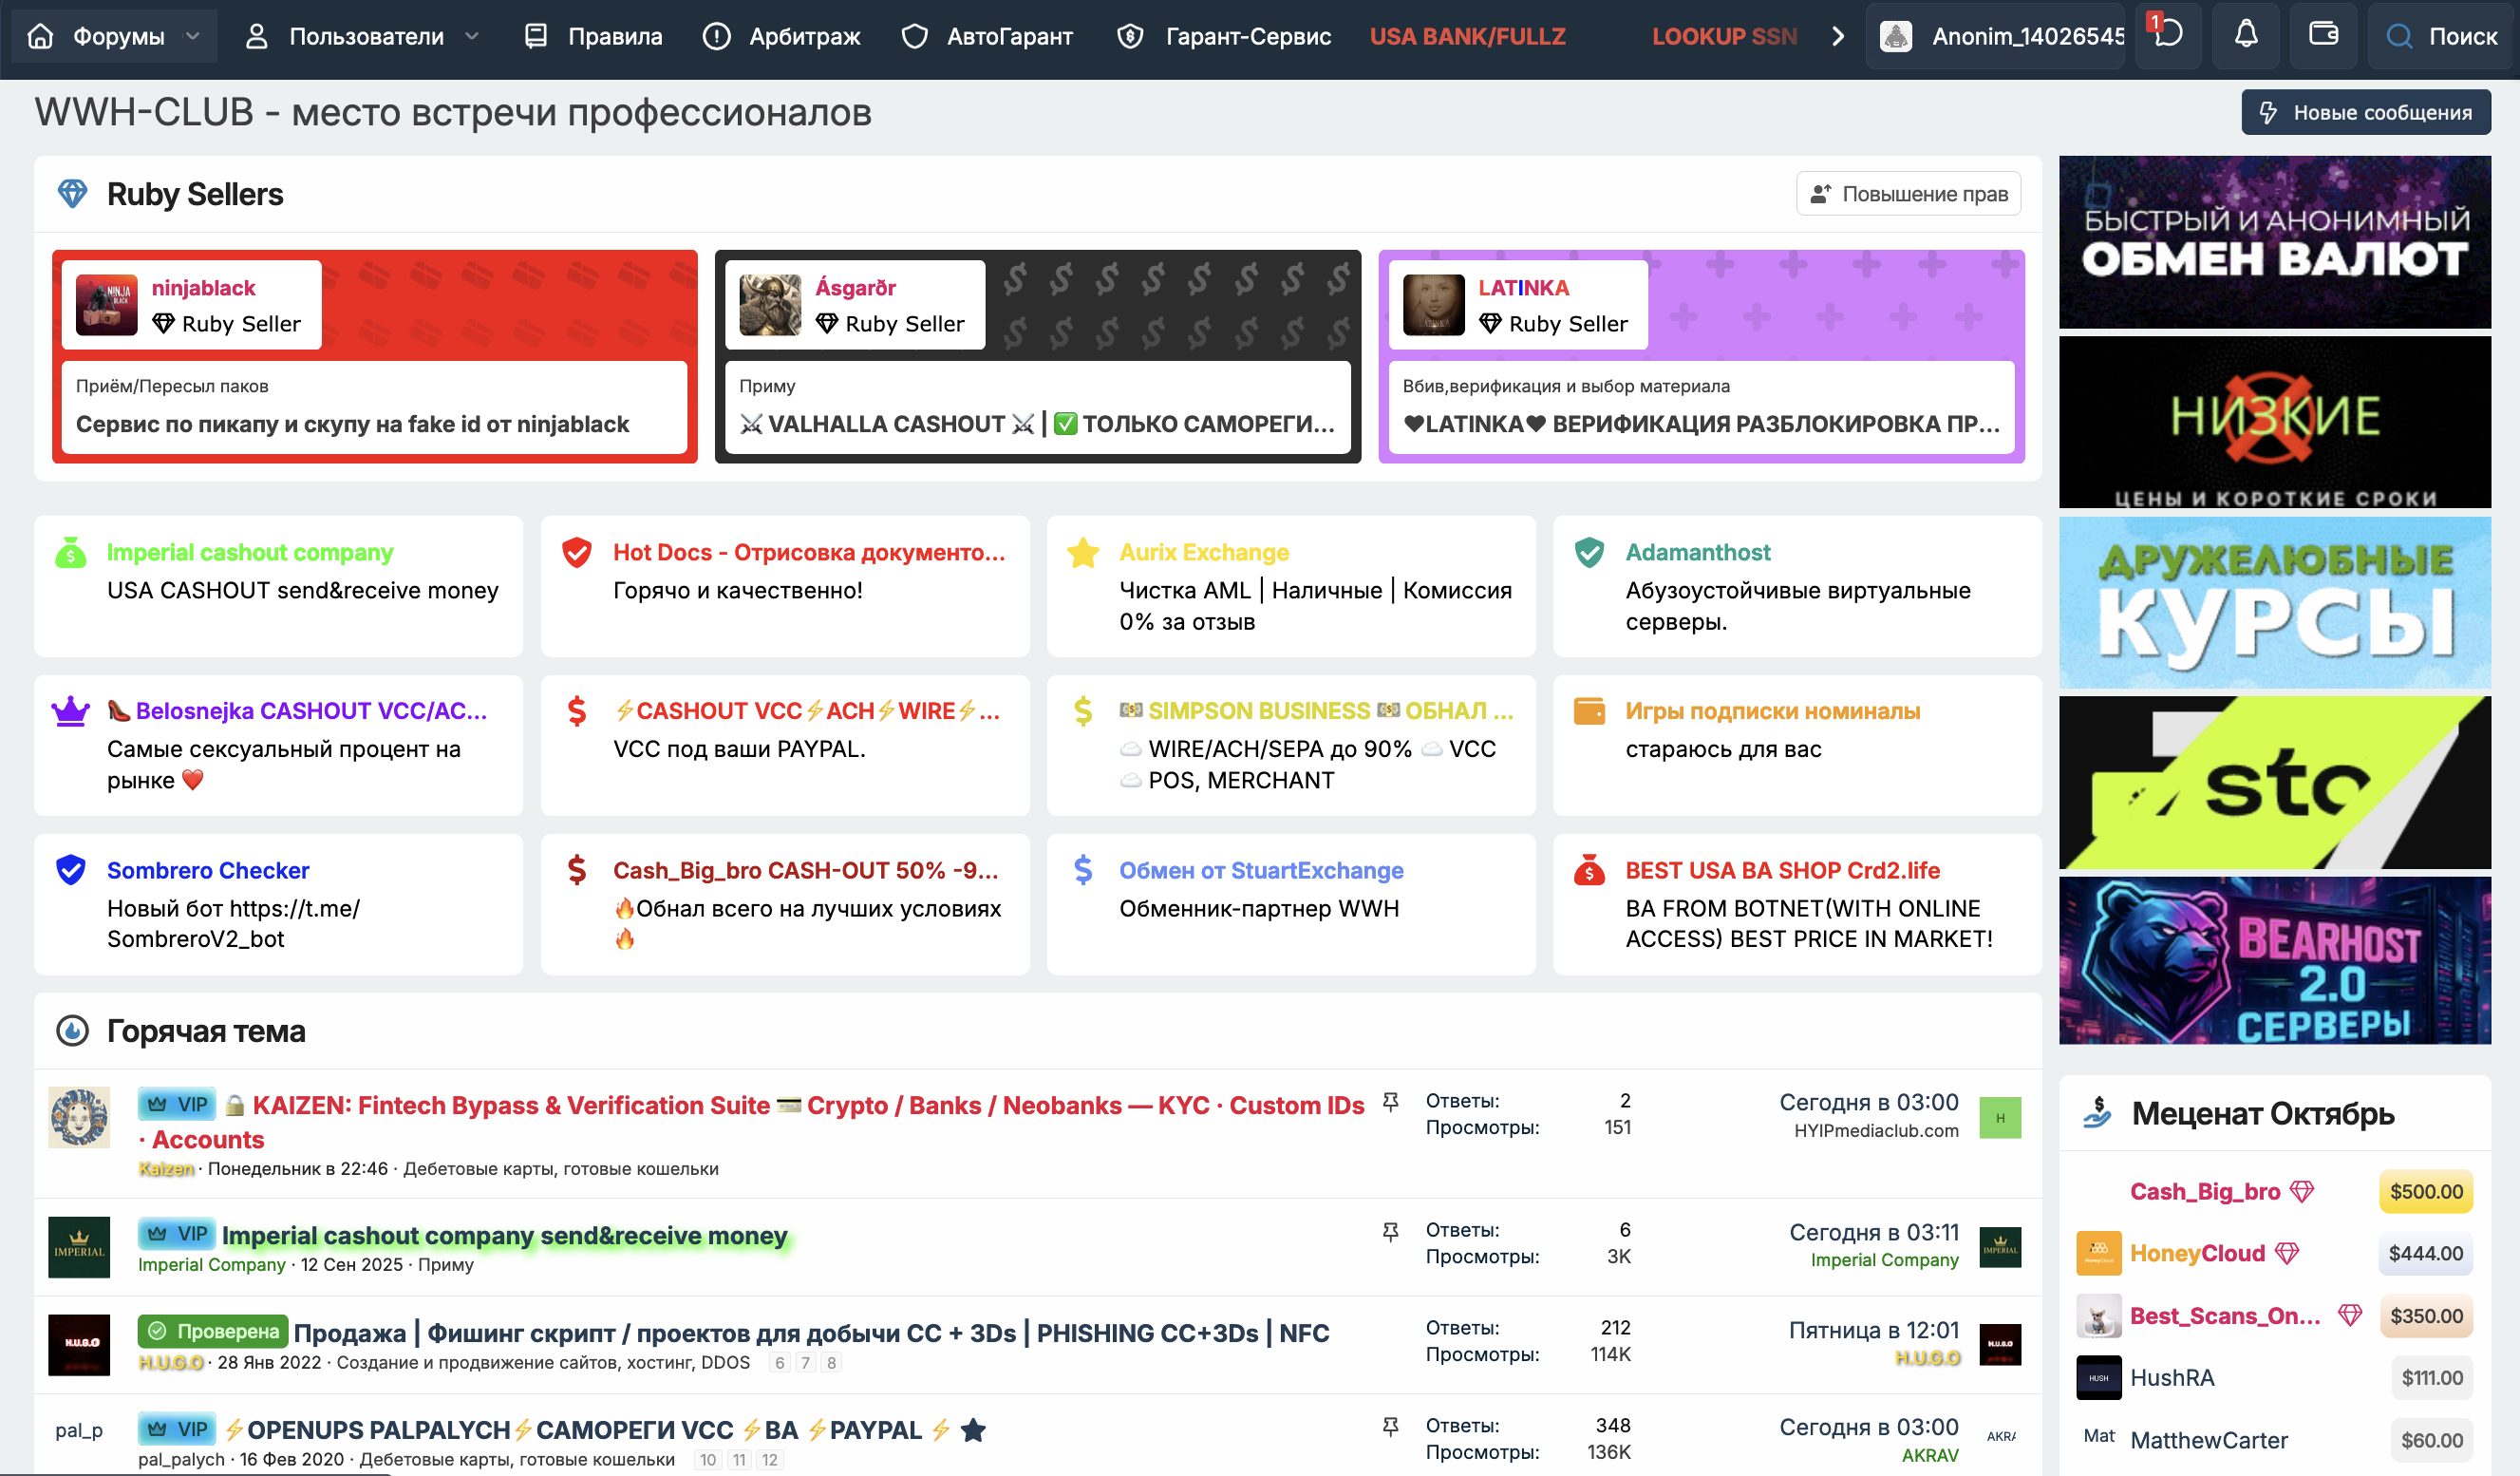Click the home icon beside Форумы

click(40, 37)
